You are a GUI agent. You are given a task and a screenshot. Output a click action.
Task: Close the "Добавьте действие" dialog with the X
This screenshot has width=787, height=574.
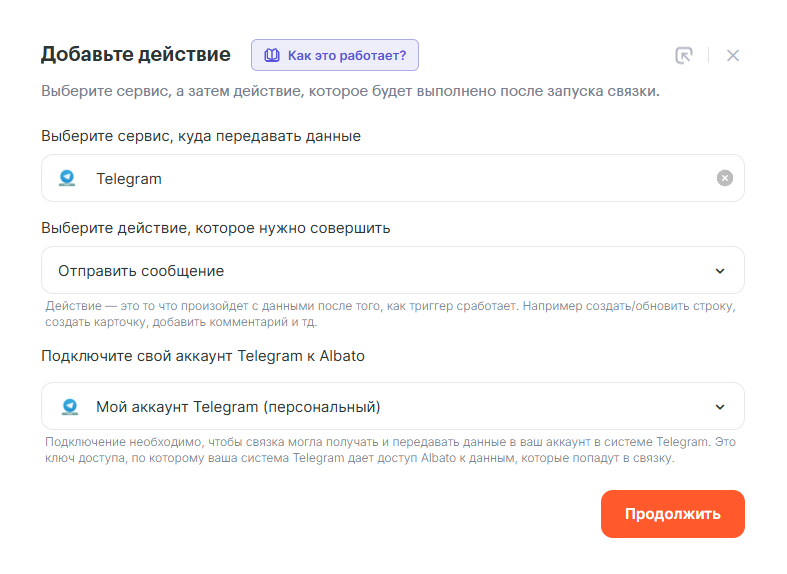(733, 56)
